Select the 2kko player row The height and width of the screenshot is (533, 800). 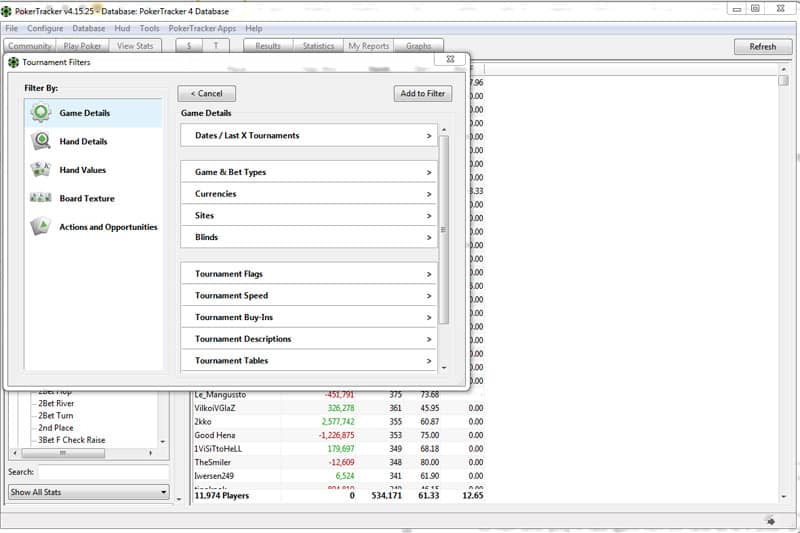pos(339,422)
